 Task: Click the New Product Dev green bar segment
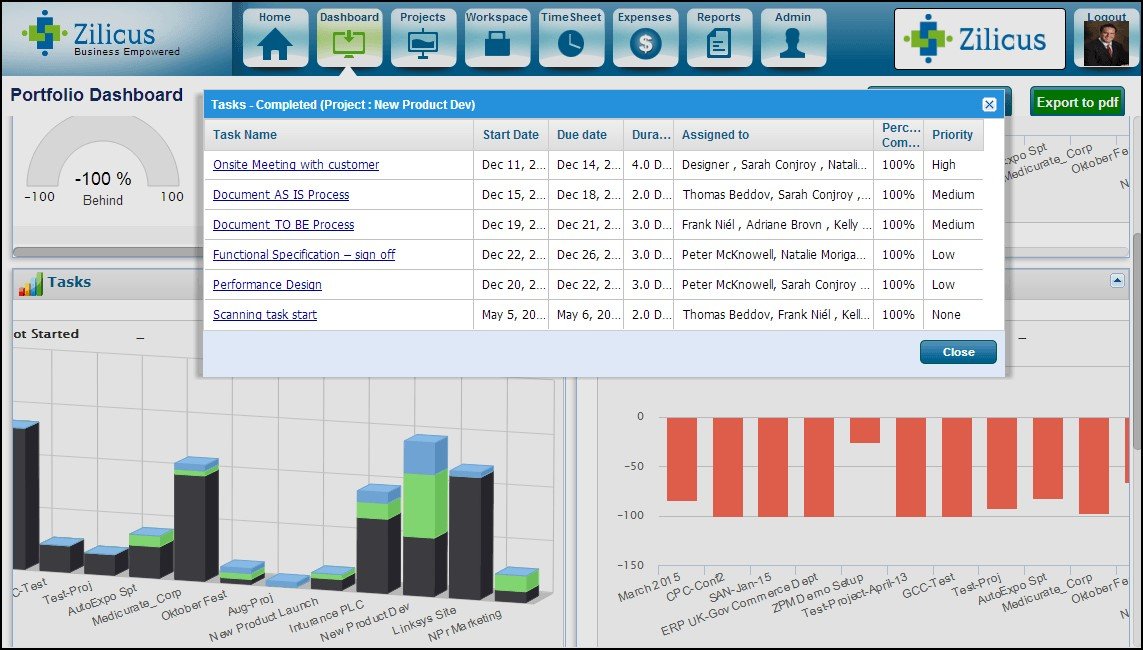pos(425,506)
